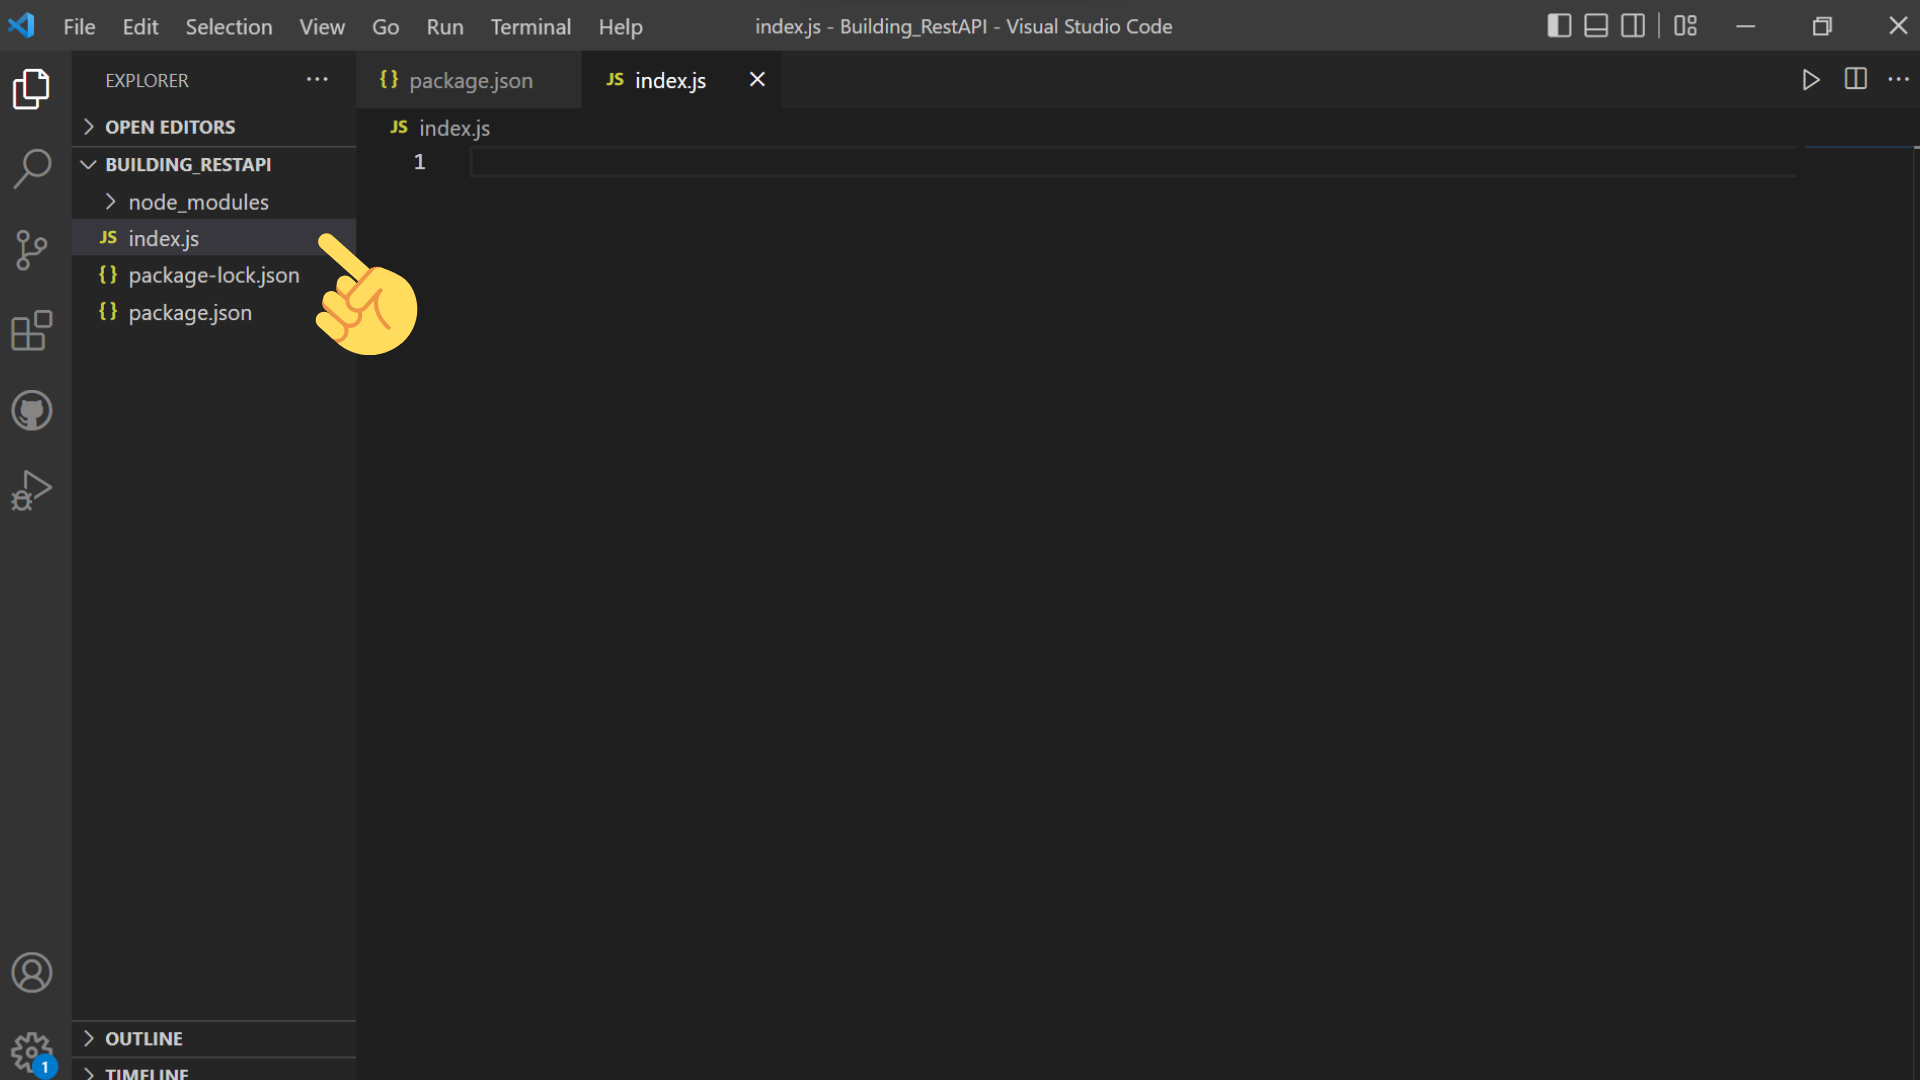Close the index.js editor tab
Viewport: 1920px width, 1080px height.
[x=756, y=79]
